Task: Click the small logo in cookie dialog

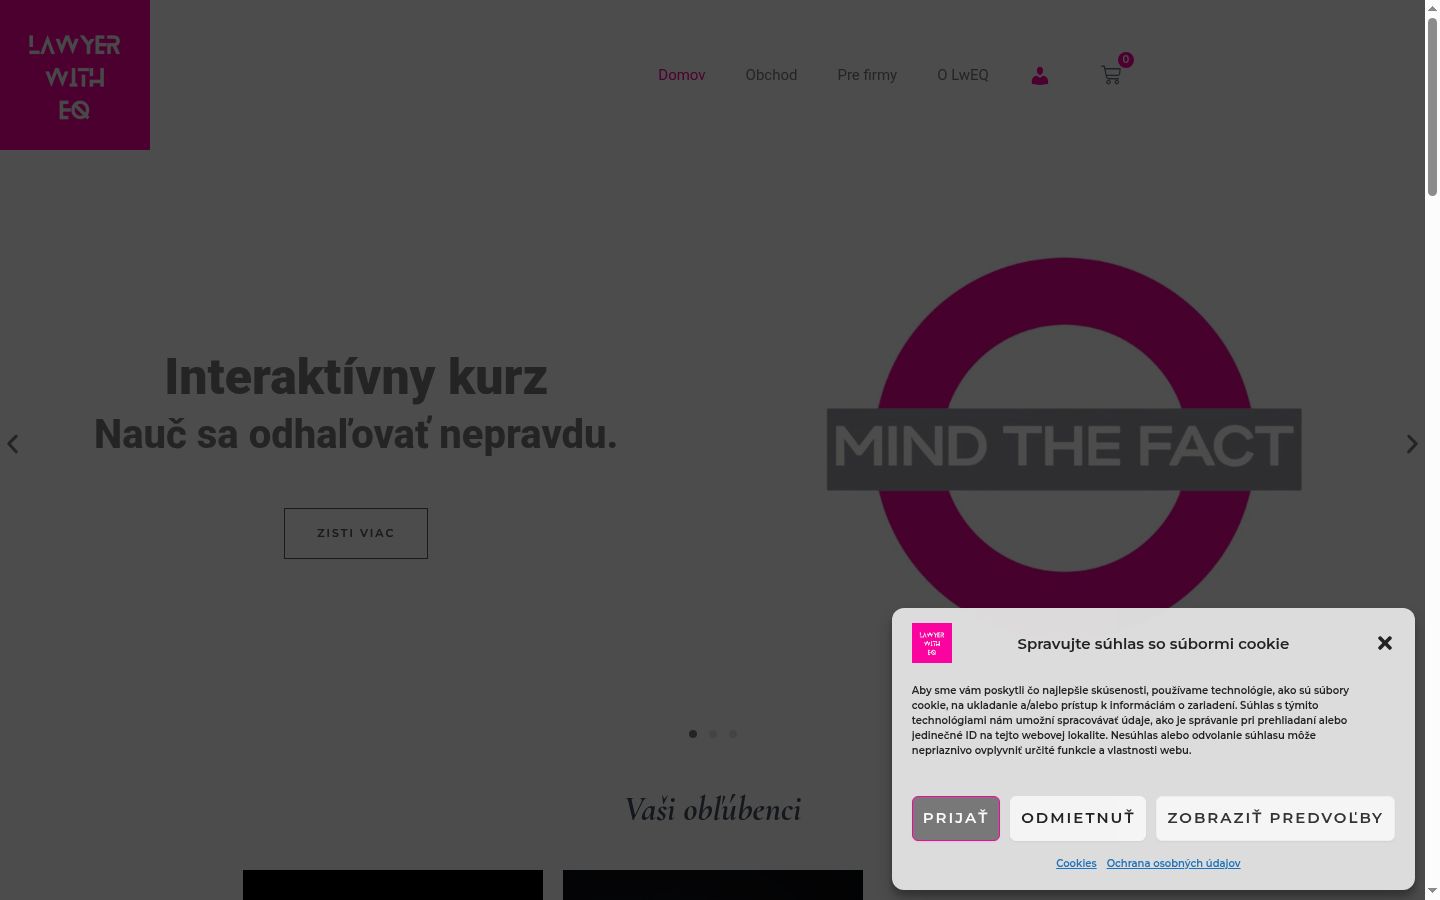Action: pyautogui.click(x=932, y=643)
